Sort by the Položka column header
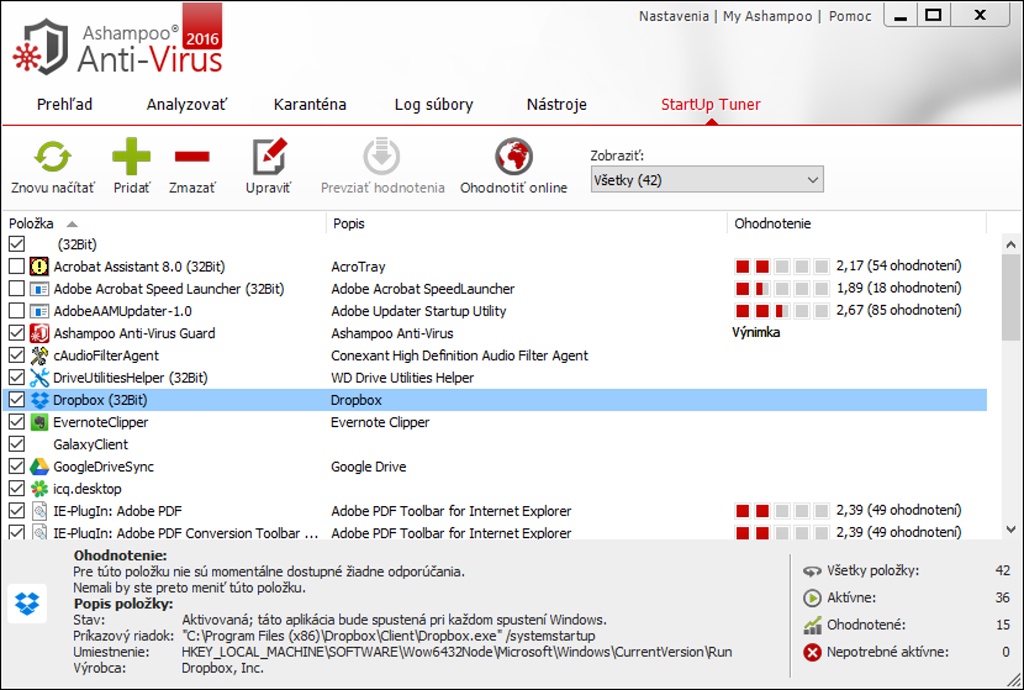1024x690 pixels. pyautogui.click(x=31, y=224)
